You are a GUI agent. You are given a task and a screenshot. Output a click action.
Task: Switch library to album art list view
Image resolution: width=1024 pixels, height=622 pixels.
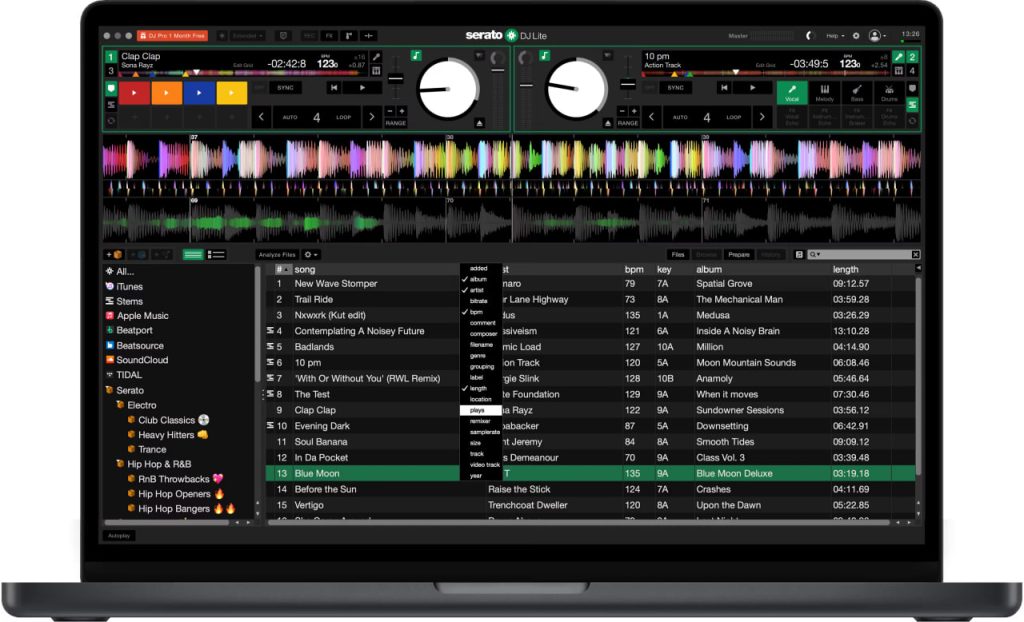(x=216, y=255)
